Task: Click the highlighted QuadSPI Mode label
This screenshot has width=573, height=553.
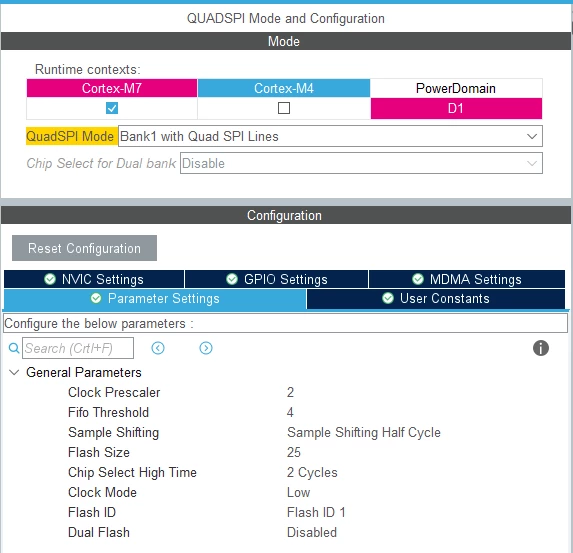Action: click(72, 136)
